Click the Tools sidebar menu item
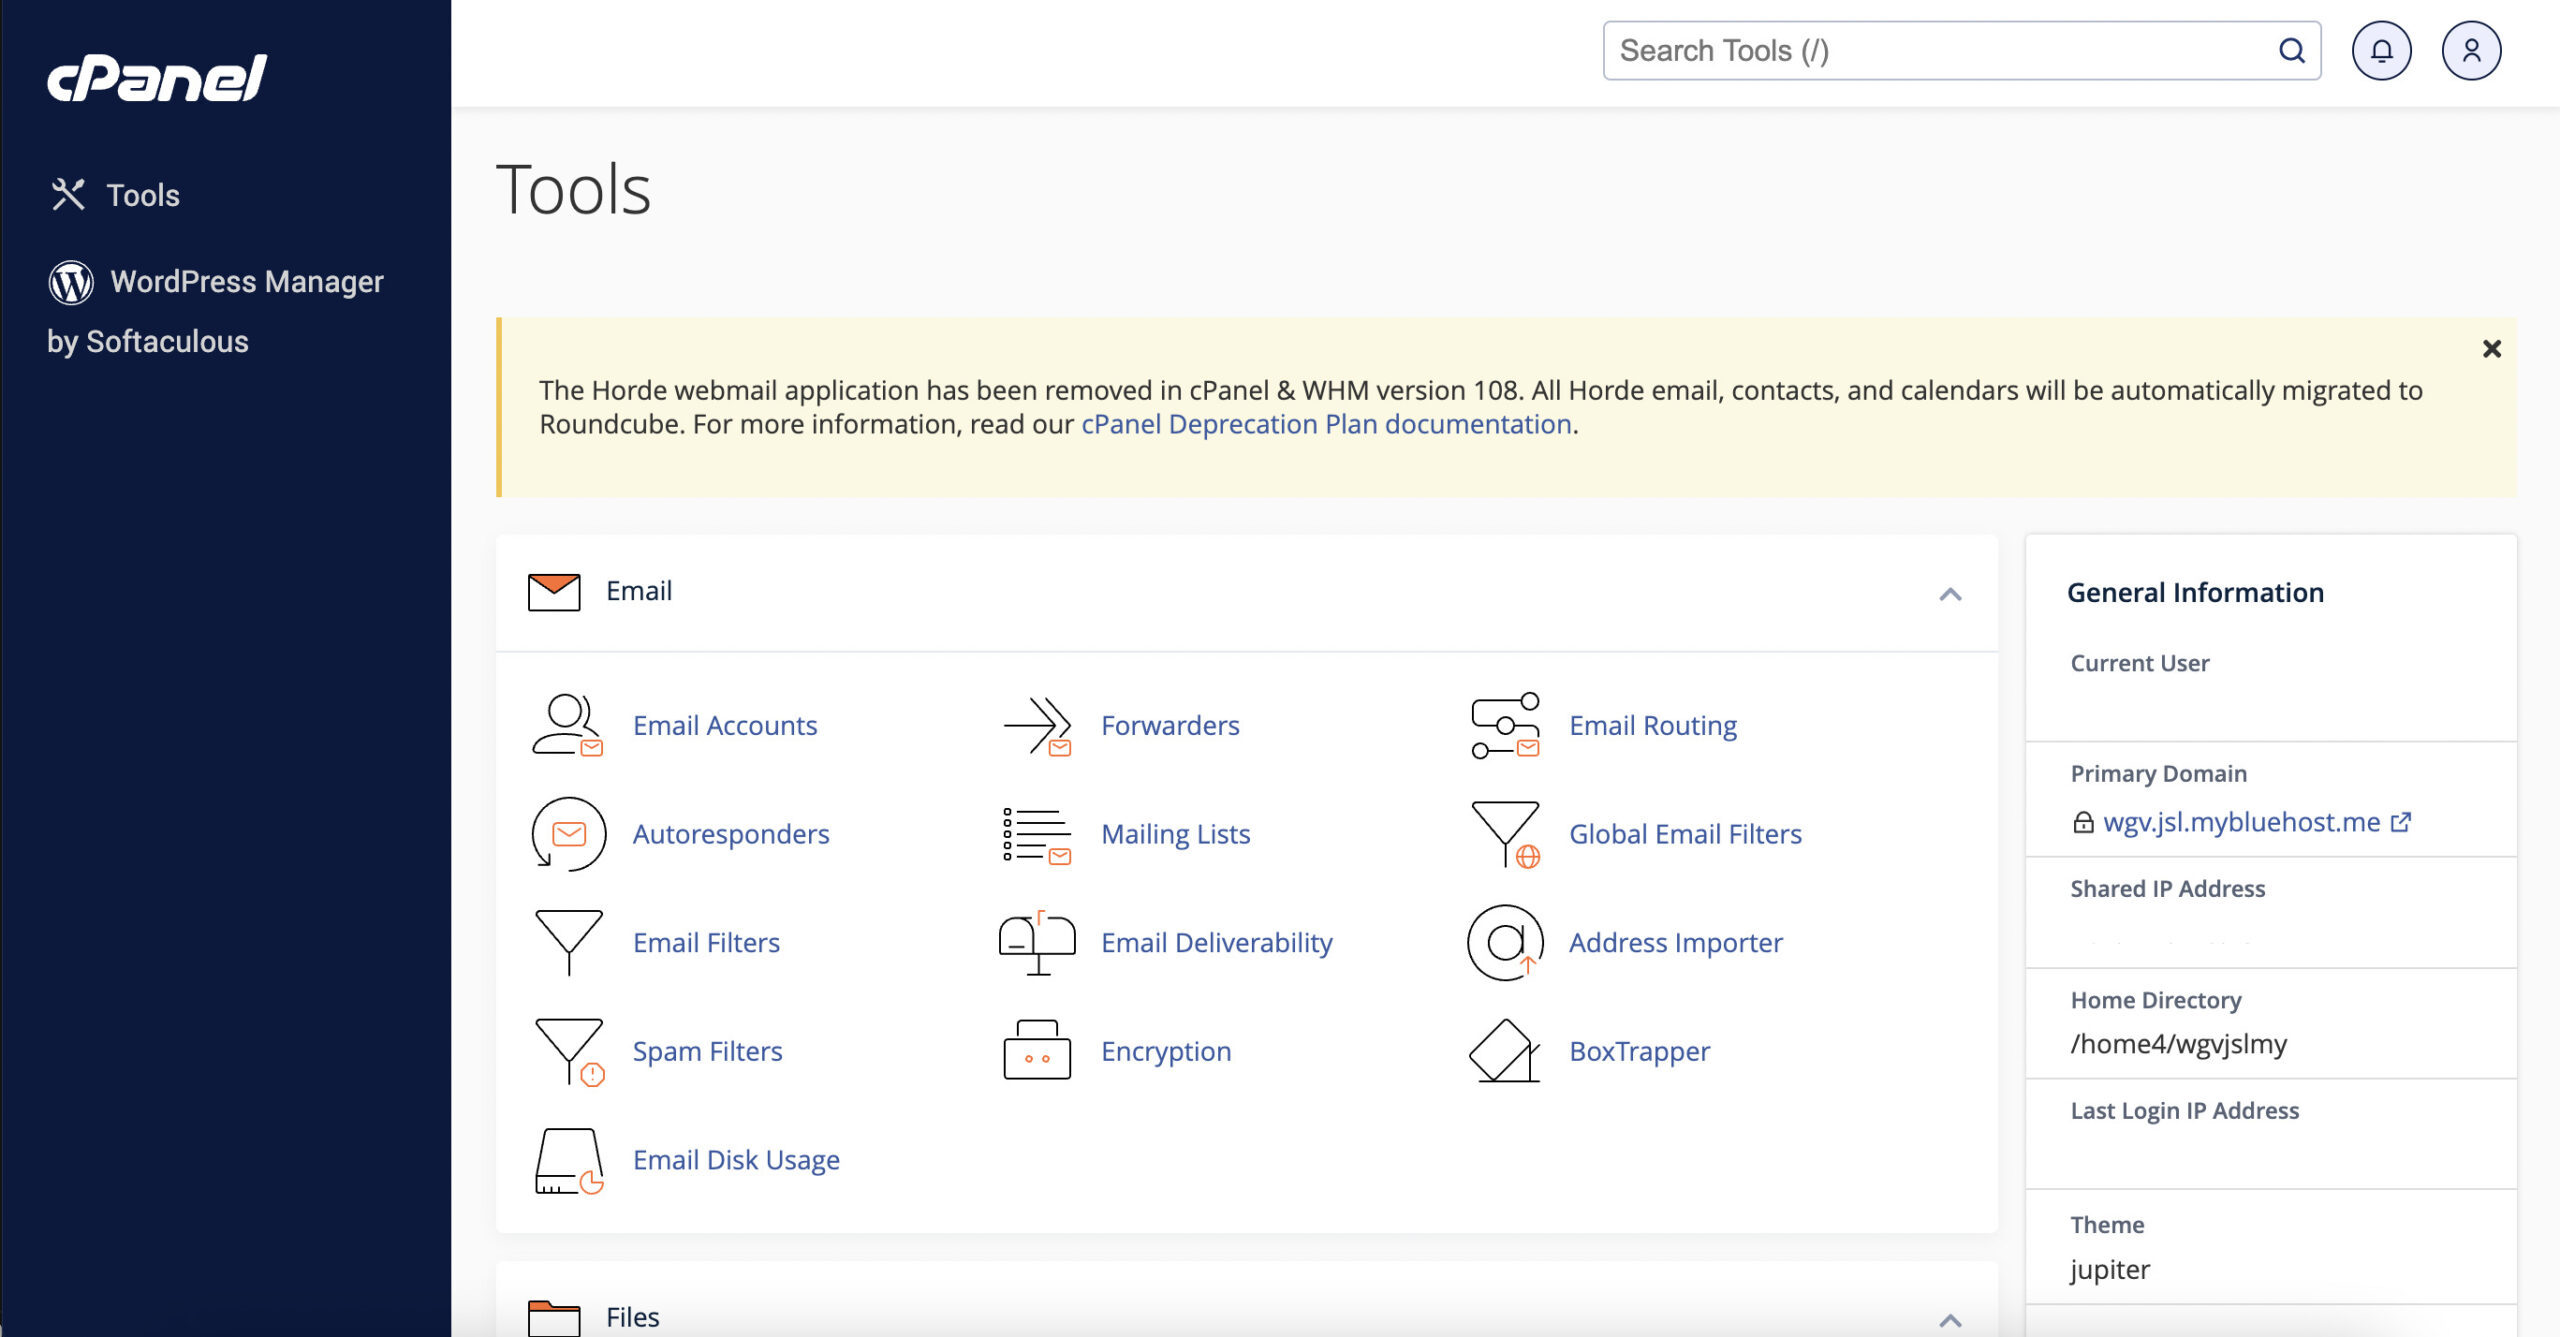This screenshot has width=2560, height=1337. click(144, 195)
